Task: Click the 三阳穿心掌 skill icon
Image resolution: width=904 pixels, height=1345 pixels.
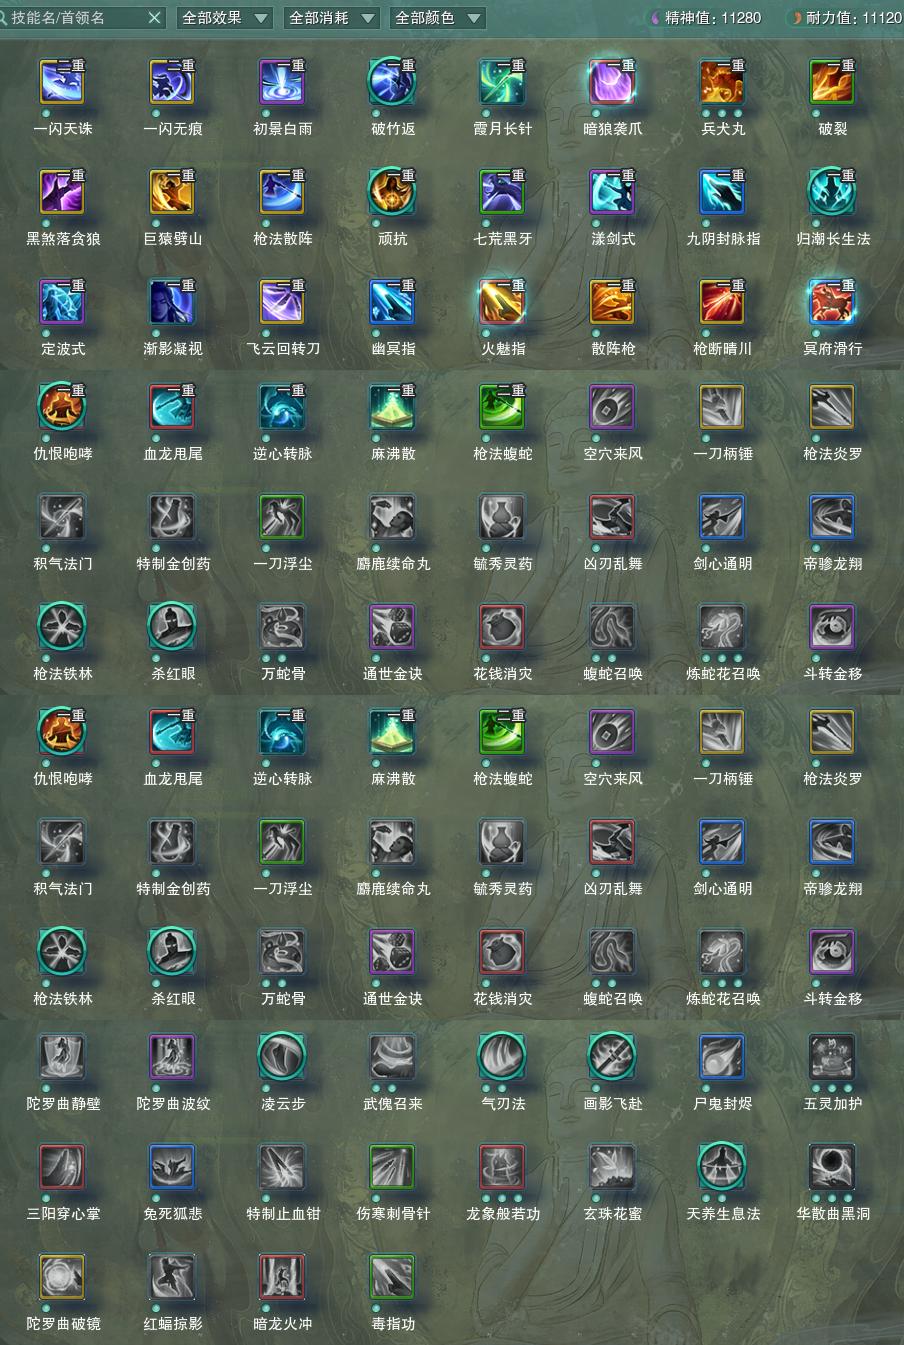Action: click(62, 1167)
